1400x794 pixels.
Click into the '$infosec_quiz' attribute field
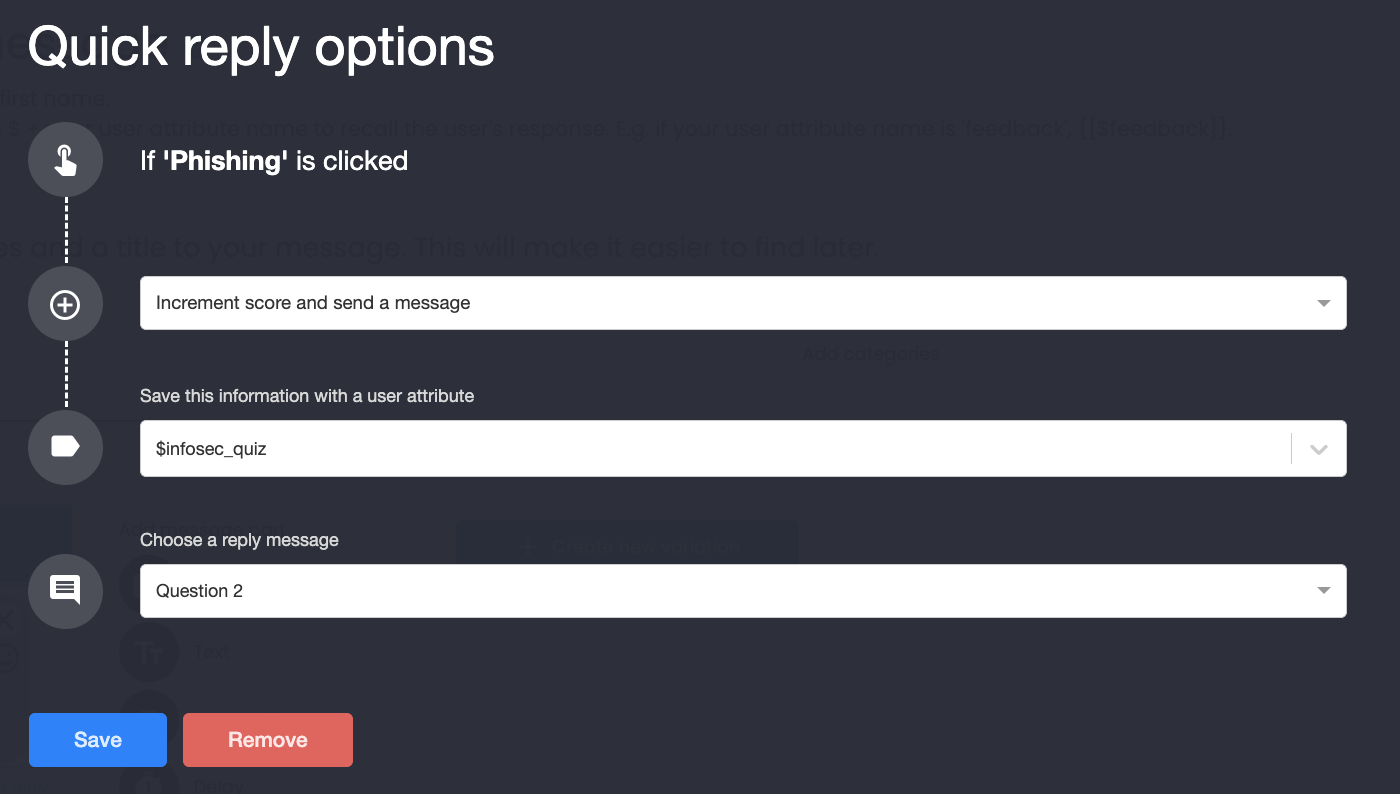point(715,449)
